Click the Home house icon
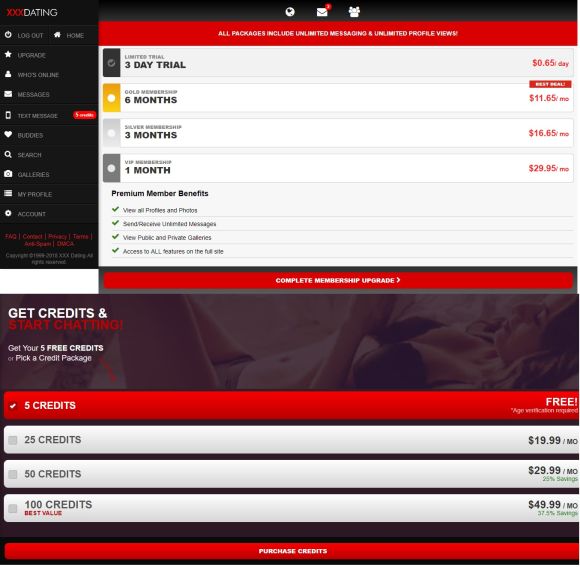Viewport: 580px width, 567px height. tap(57, 35)
